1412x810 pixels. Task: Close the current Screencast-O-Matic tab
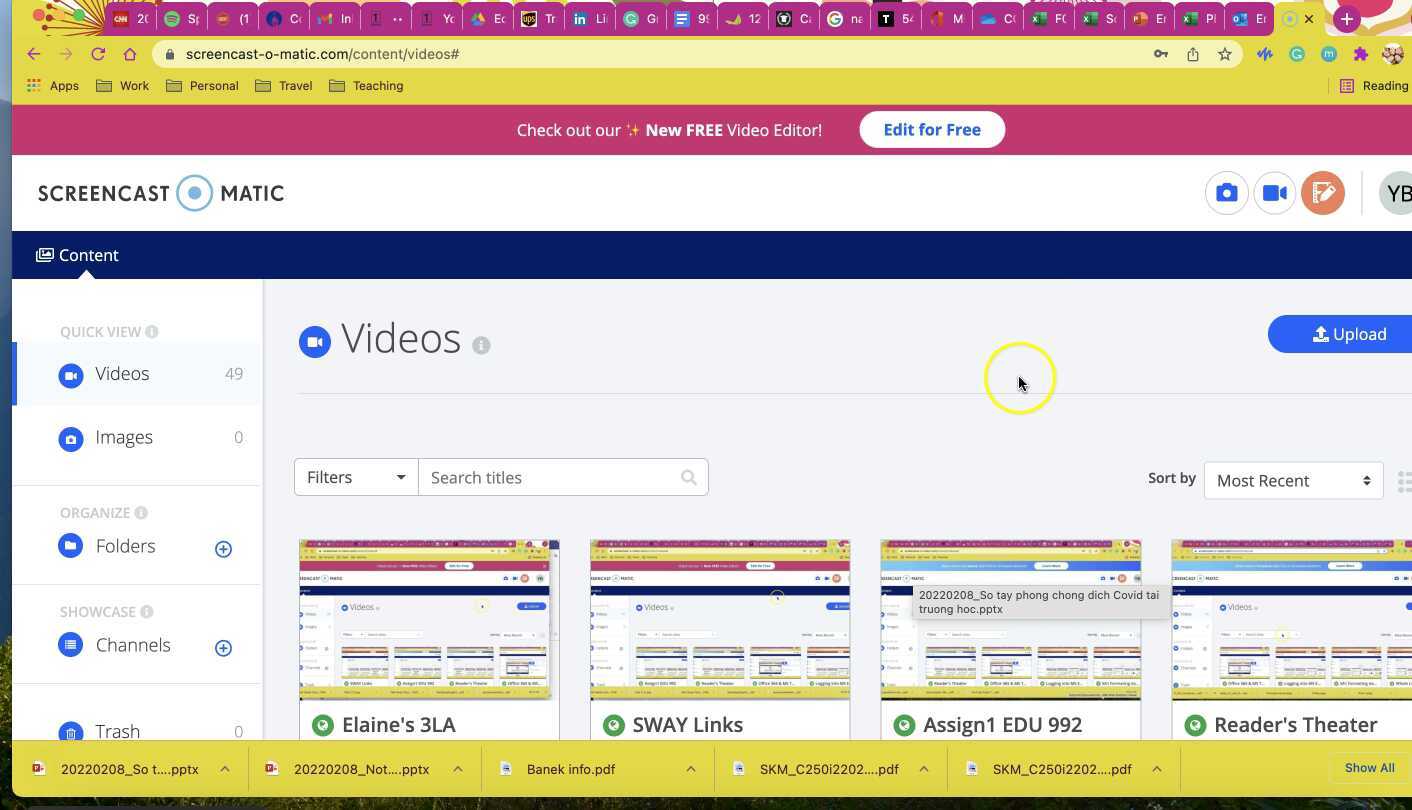pos(1309,19)
